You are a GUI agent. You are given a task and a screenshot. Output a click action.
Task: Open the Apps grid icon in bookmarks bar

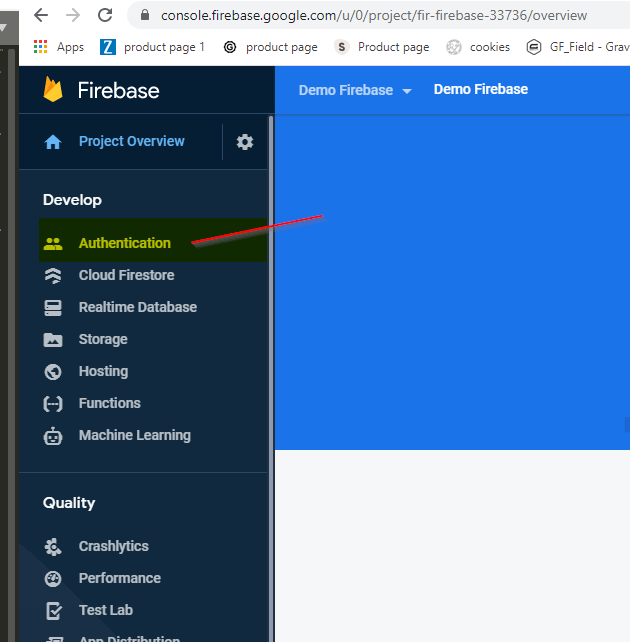41,47
